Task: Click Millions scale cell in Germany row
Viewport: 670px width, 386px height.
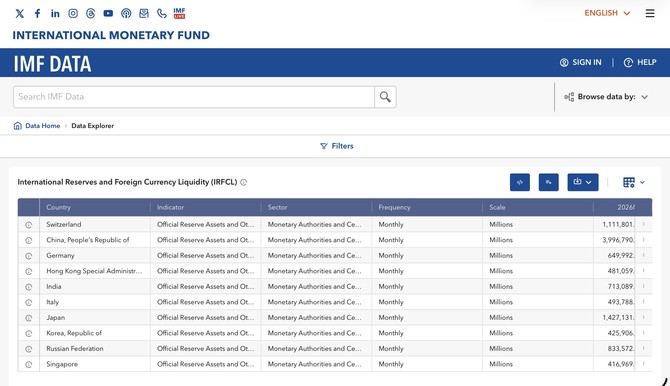Action: tap(538, 256)
